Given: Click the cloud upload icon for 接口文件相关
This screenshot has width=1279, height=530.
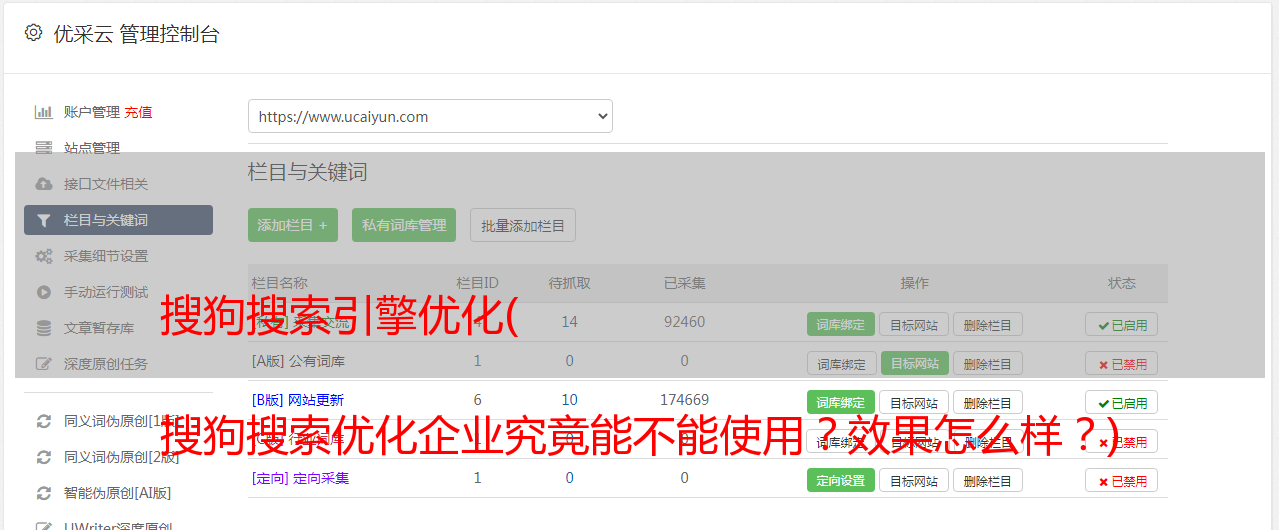Looking at the screenshot, I should [43, 184].
